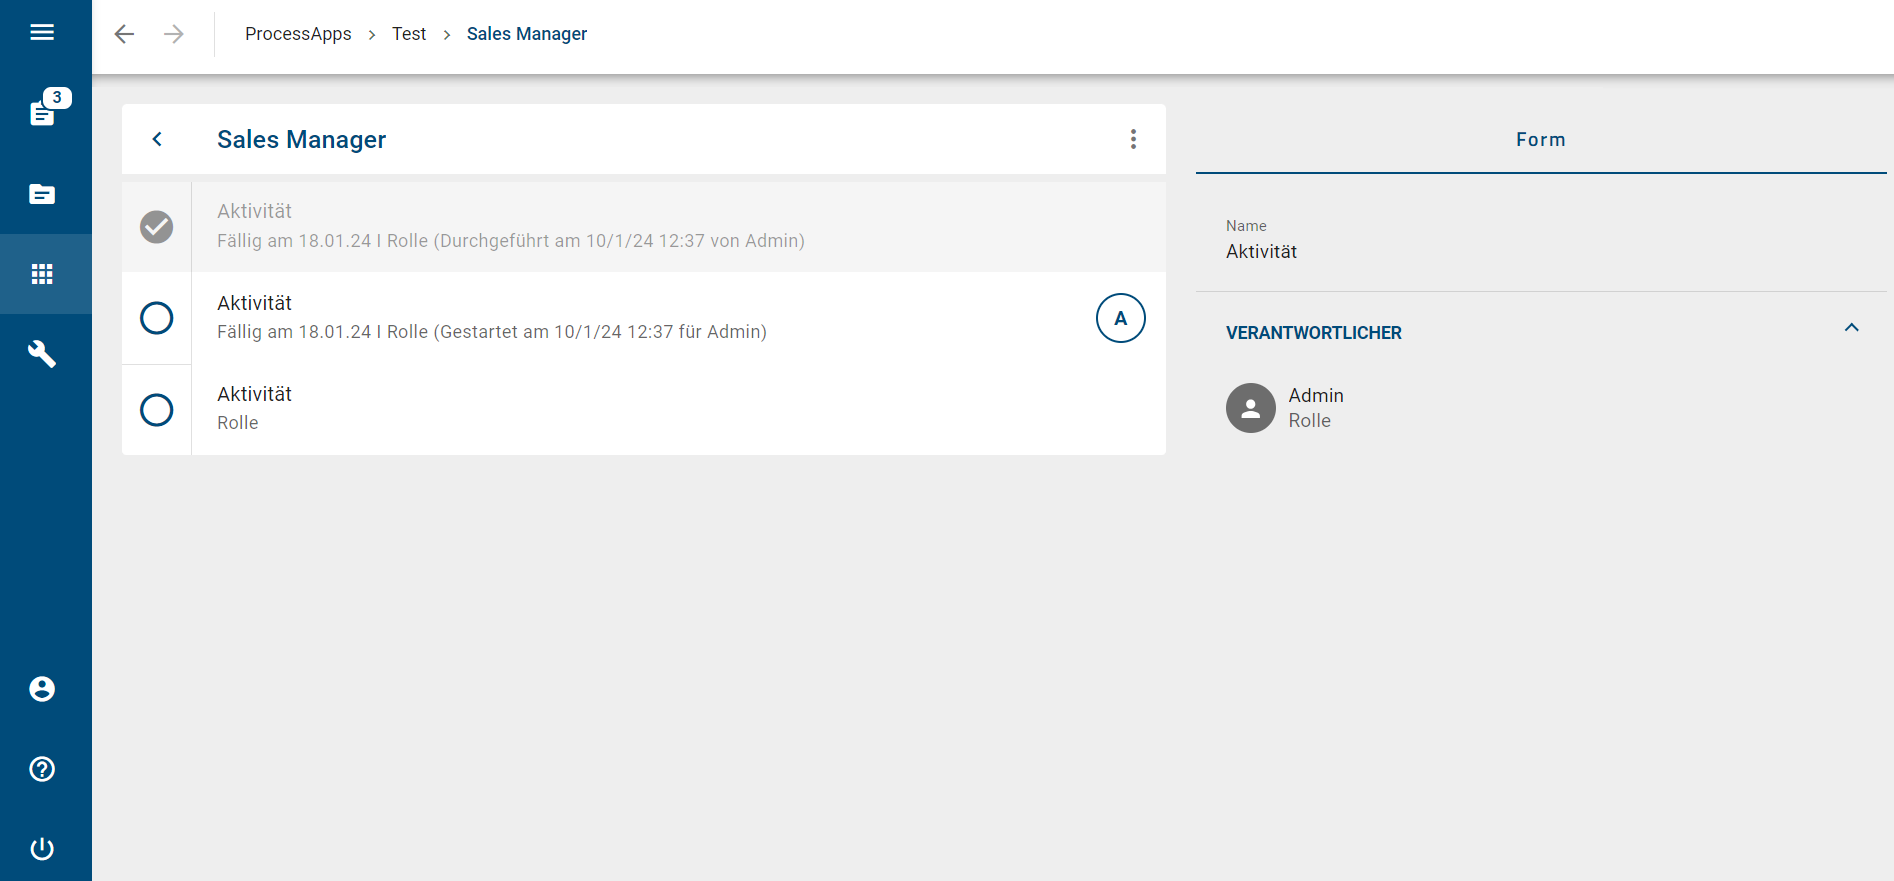Toggle the completed Aktivität checkmark
Screen dimensions: 1894x881
coord(156,227)
